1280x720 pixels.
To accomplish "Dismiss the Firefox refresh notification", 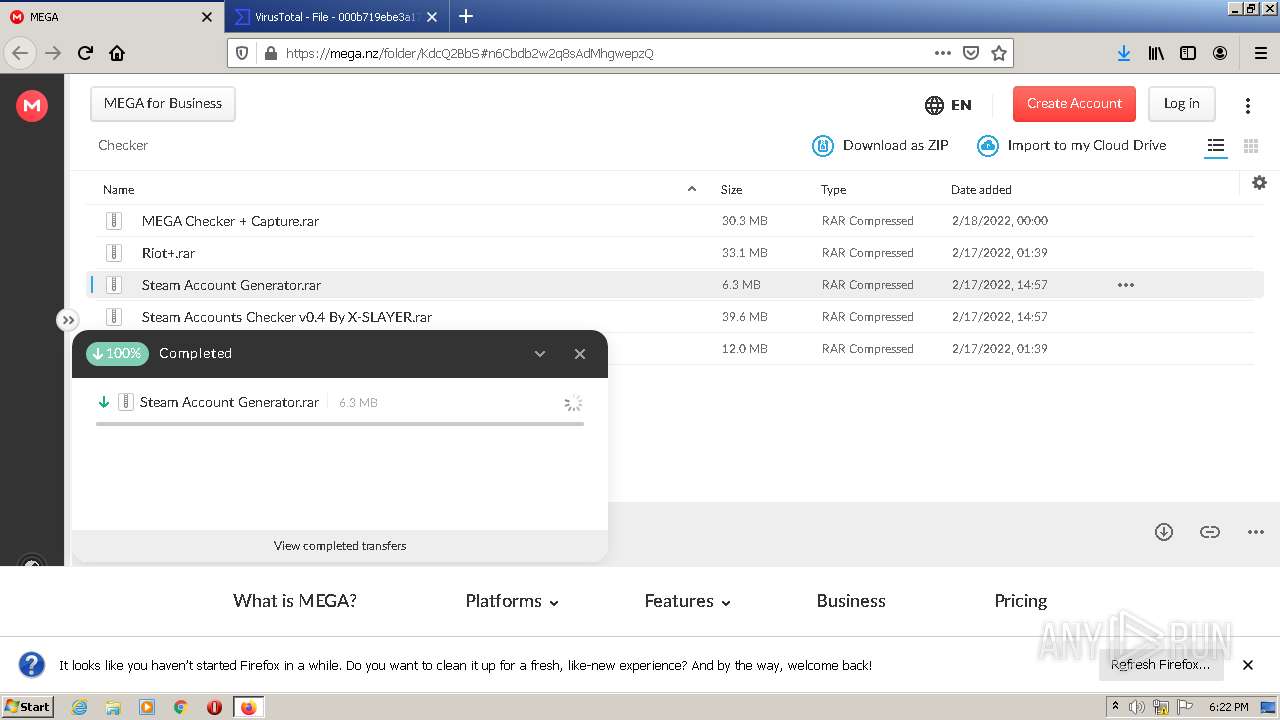I will (1248, 665).
